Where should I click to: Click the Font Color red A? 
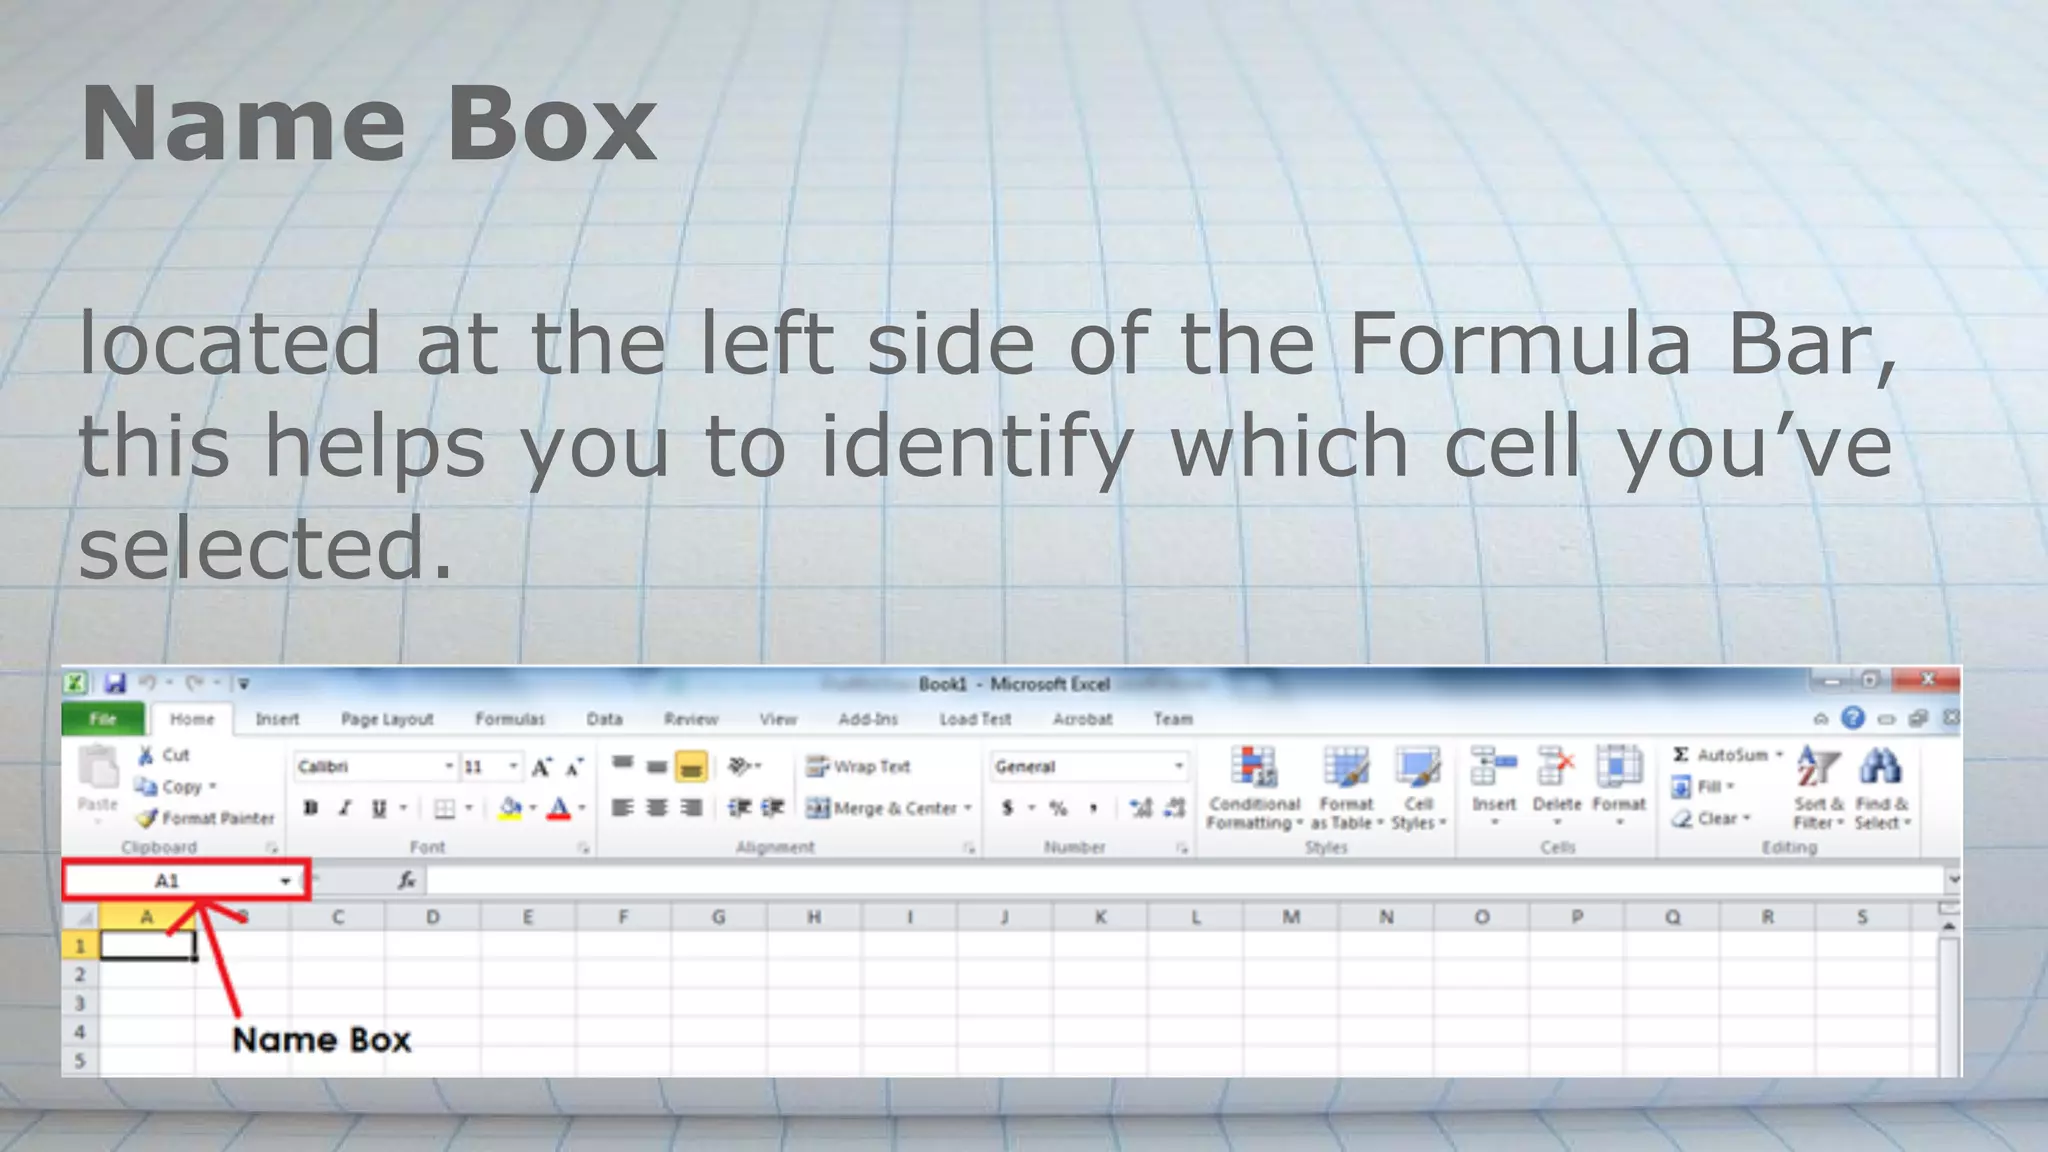560,808
